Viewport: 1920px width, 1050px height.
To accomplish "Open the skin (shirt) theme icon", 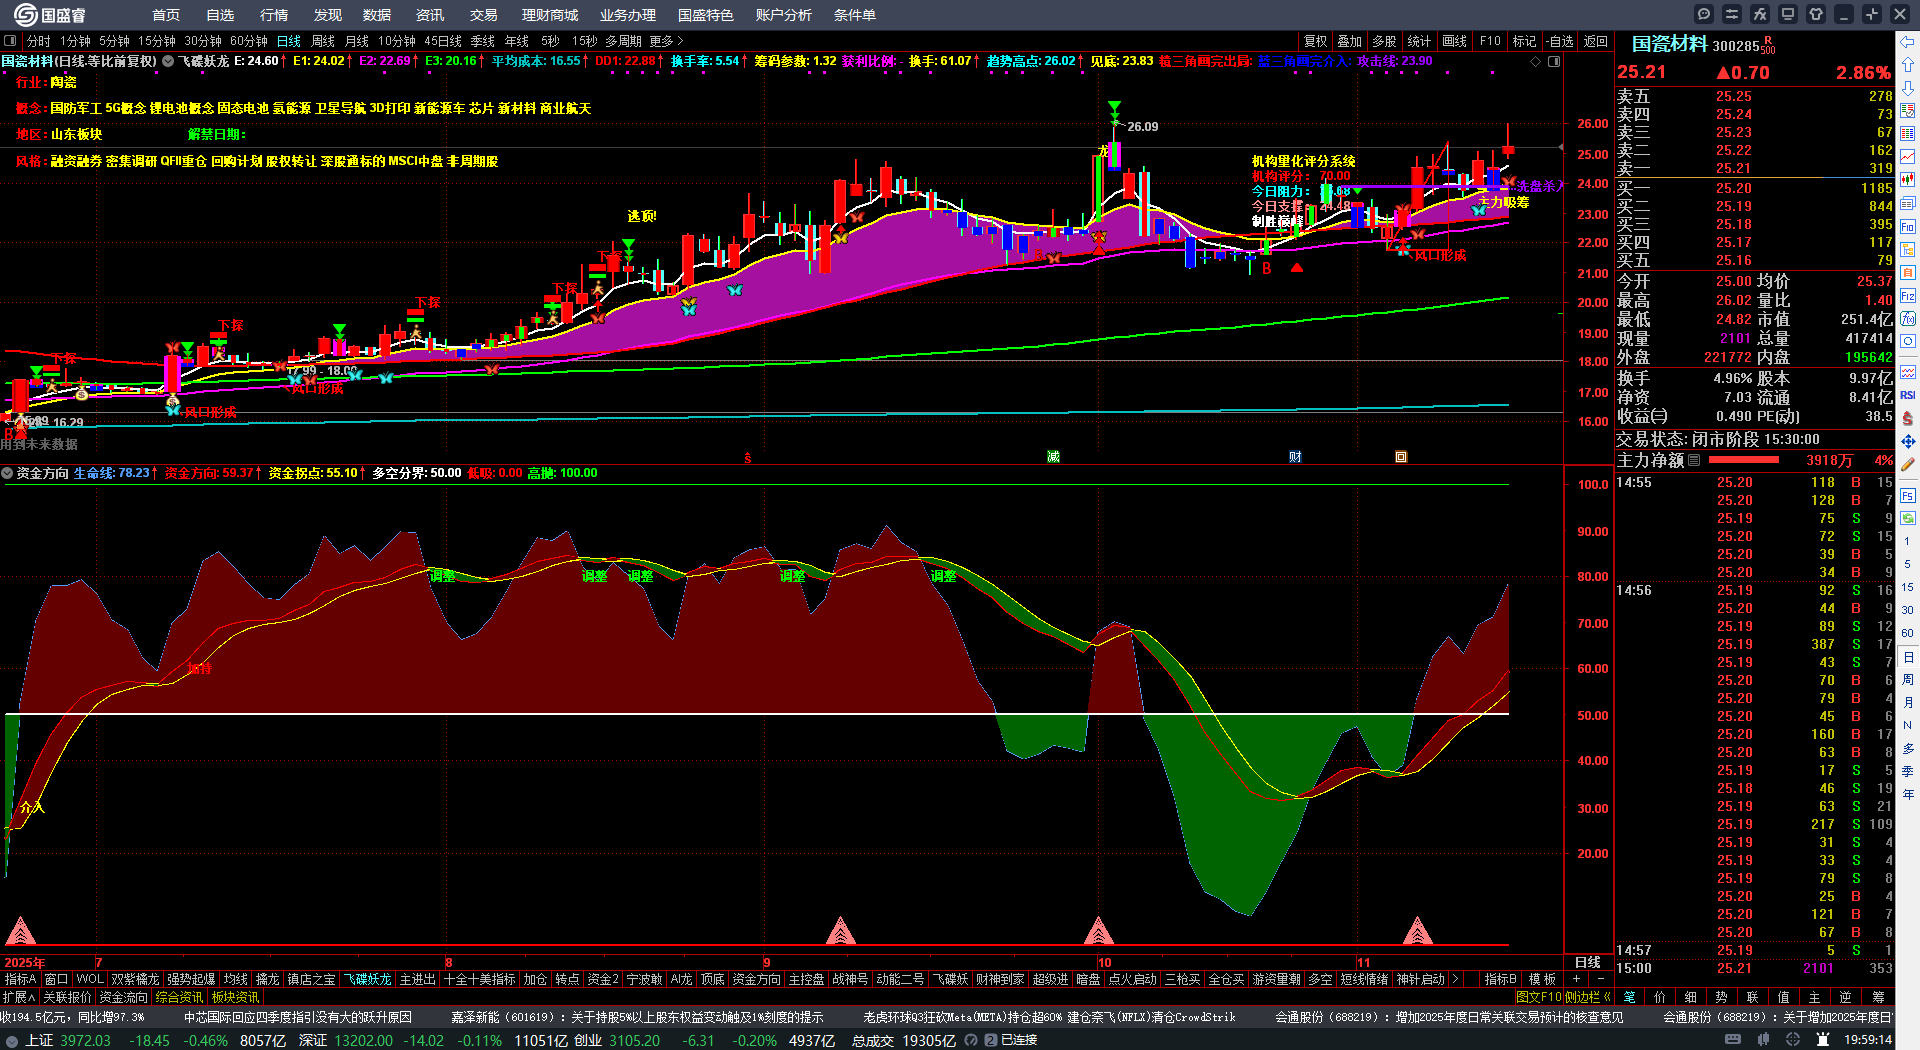I will click(1816, 14).
